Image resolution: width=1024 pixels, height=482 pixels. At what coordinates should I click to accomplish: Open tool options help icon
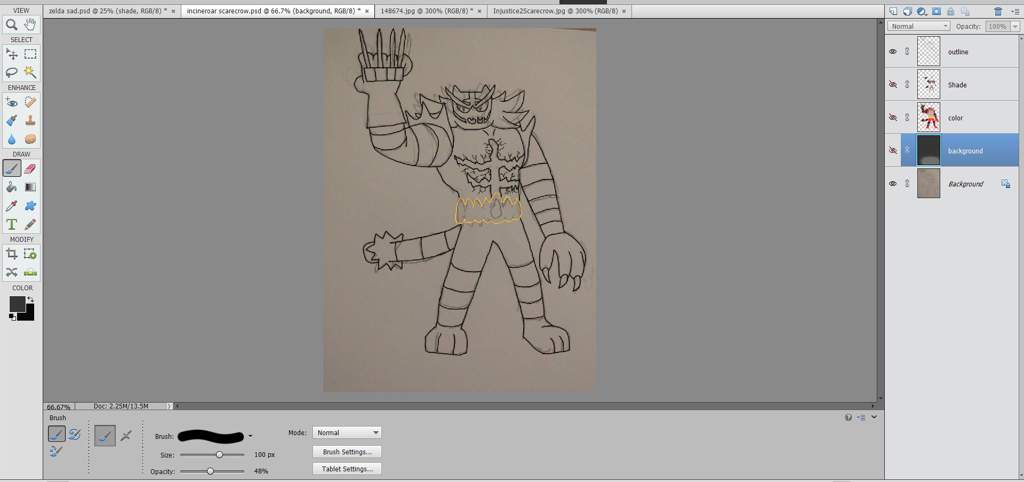(848, 417)
